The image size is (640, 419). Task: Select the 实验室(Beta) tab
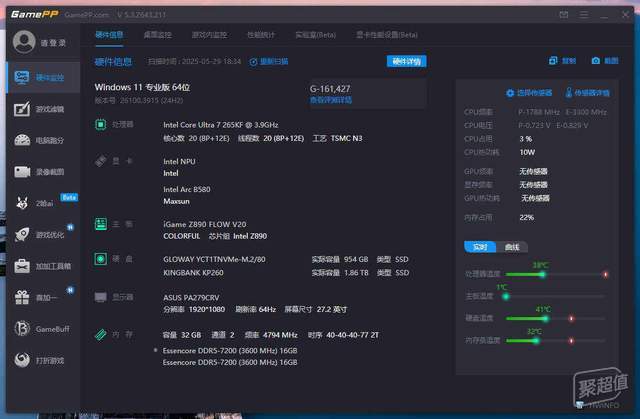pyautogui.click(x=316, y=35)
